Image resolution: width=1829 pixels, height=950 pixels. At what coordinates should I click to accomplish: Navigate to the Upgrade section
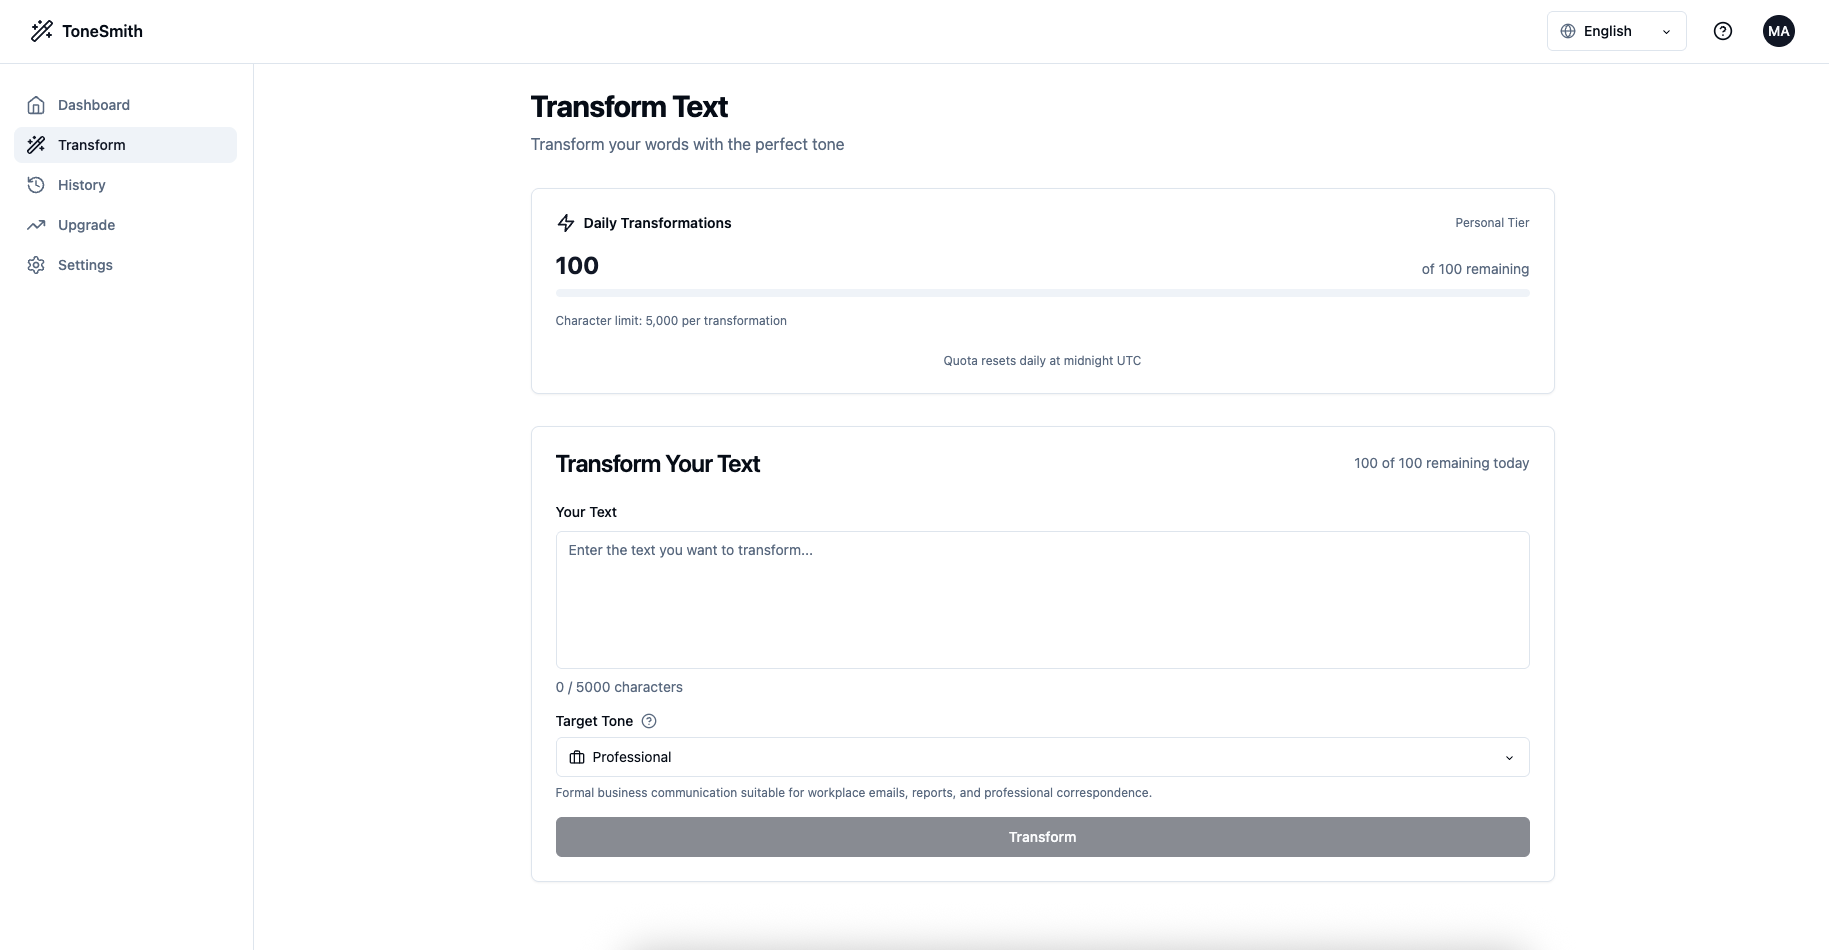pyautogui.click(x=85, y=225)
